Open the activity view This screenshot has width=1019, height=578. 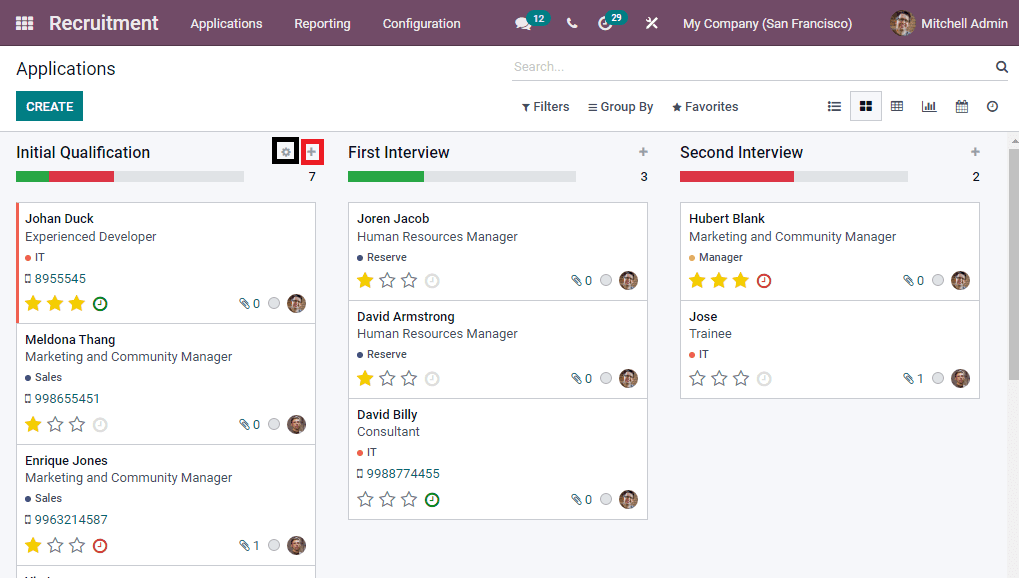pos(992,106)
